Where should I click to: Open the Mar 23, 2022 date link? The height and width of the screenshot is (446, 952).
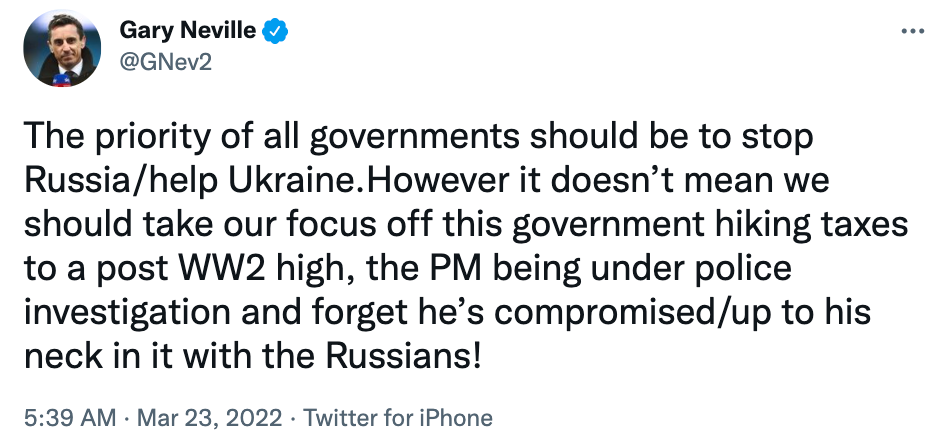(191, 417)
